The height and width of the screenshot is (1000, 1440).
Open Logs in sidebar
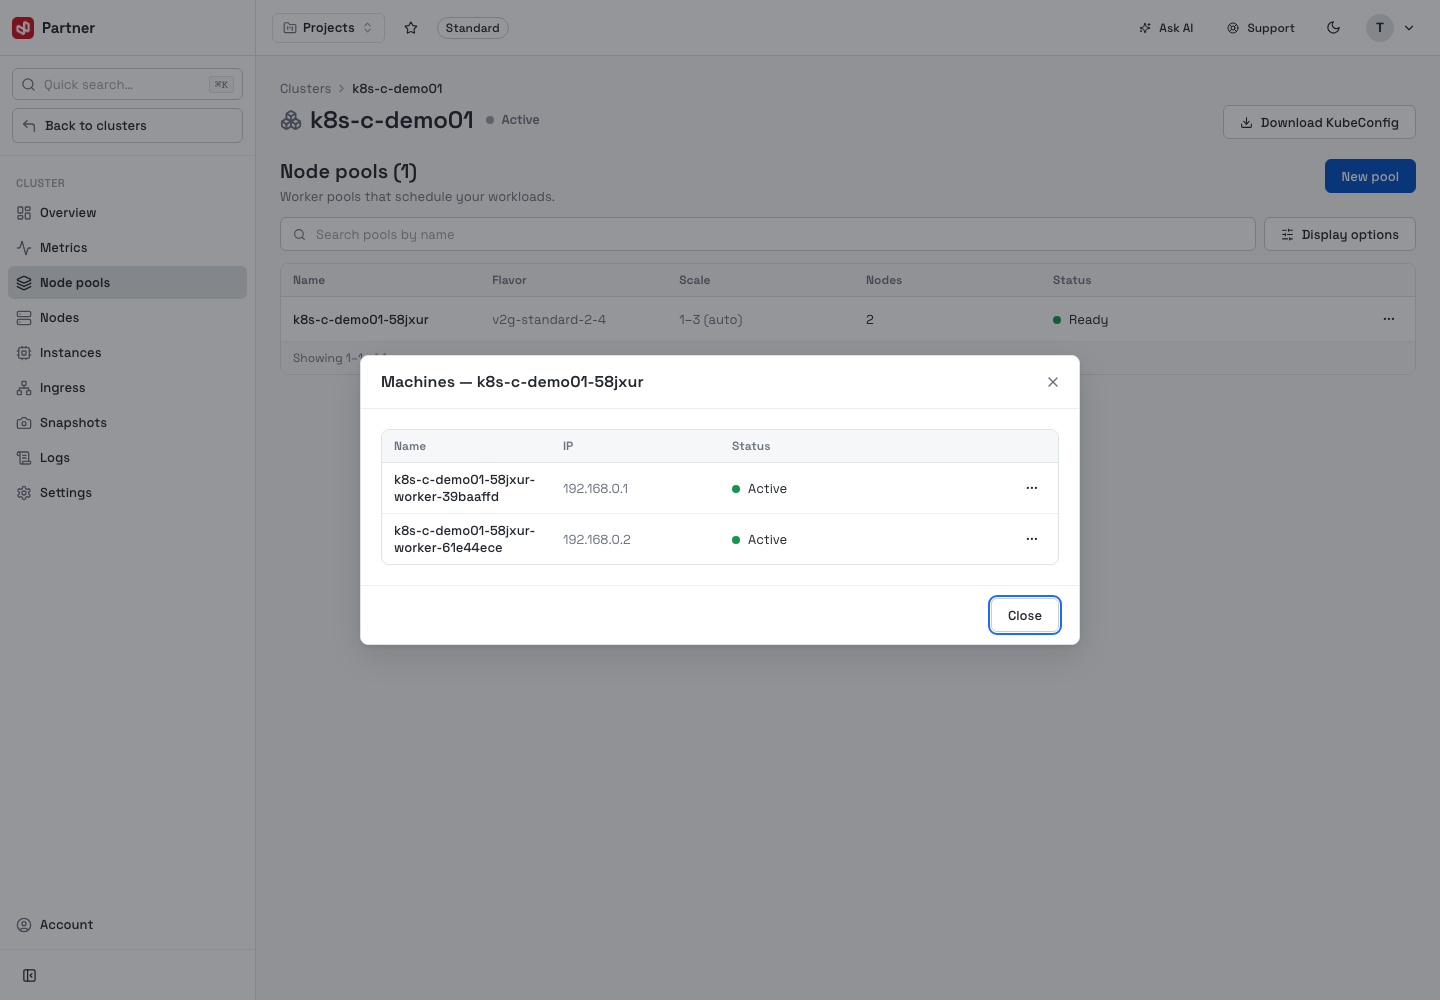click(x=127, y=458)
